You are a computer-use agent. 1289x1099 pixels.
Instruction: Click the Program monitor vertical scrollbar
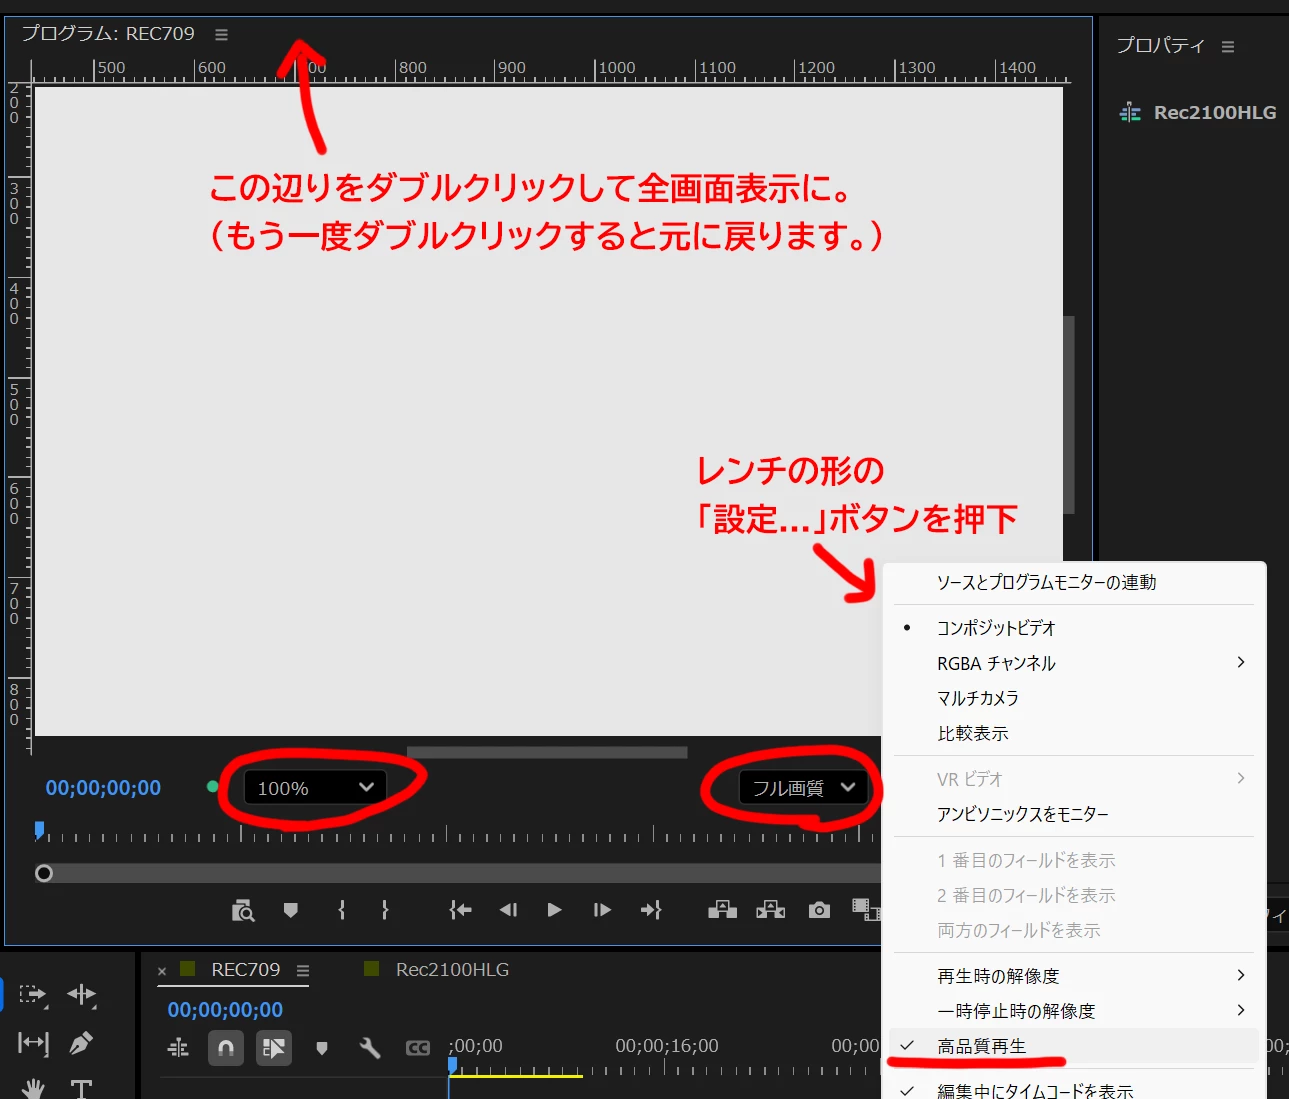point(1069,415)
